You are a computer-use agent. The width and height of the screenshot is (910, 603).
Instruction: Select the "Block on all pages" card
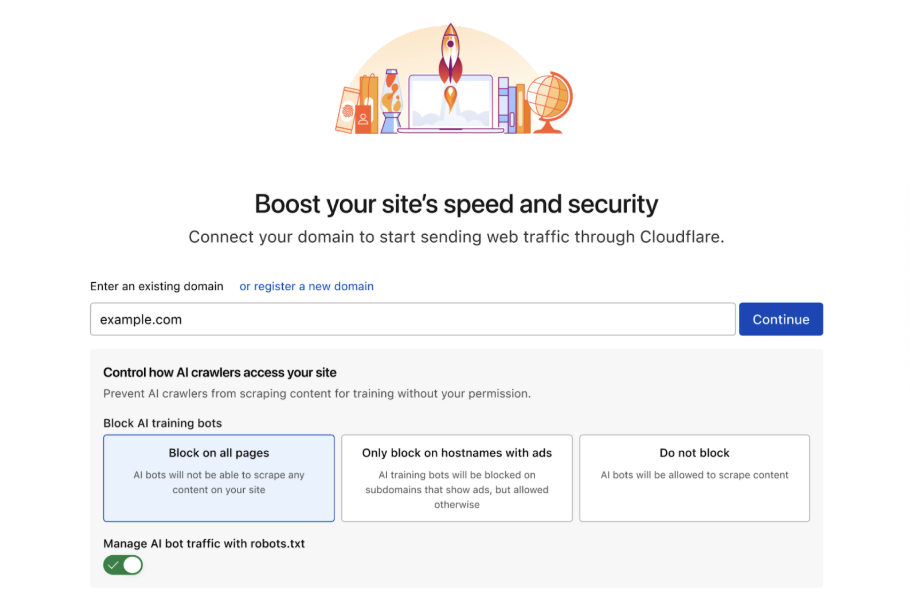218,478
